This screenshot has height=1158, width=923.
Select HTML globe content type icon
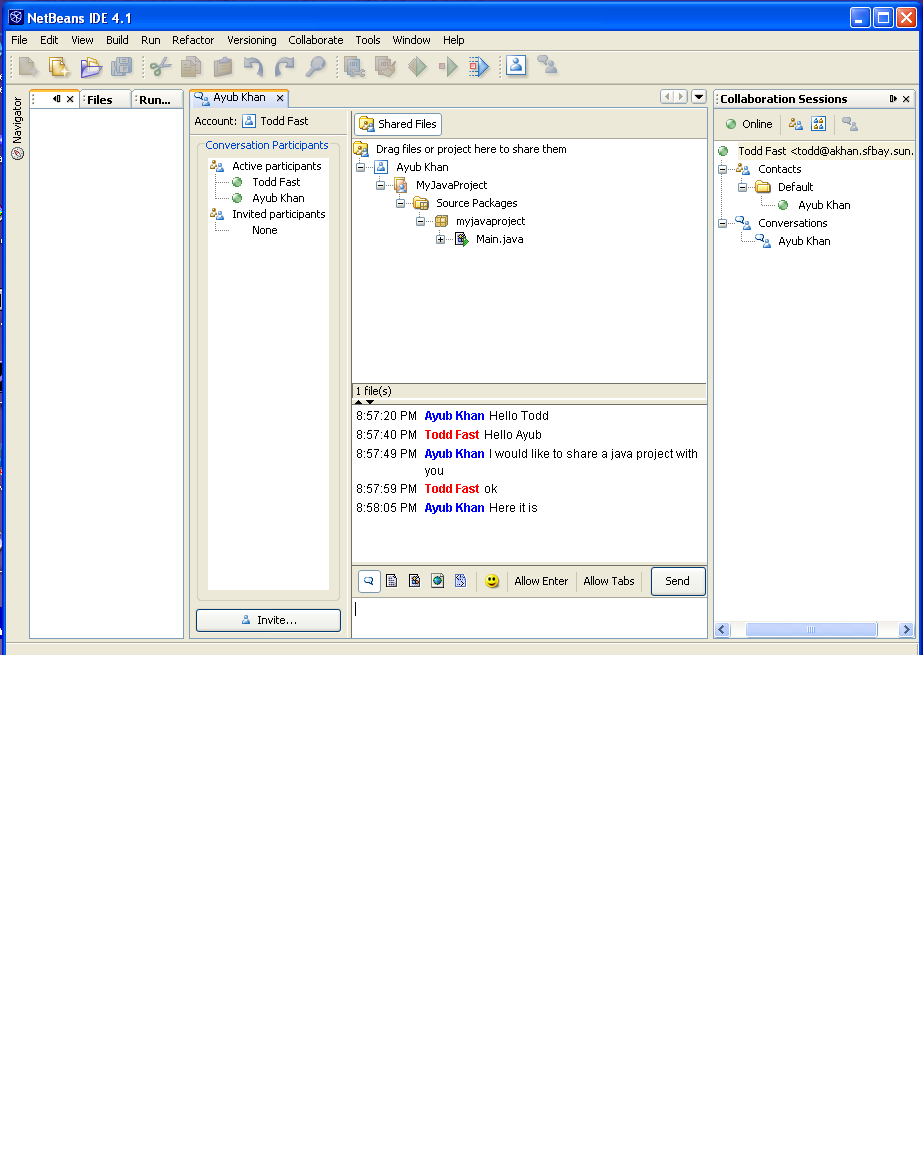(x=438, y=581)
